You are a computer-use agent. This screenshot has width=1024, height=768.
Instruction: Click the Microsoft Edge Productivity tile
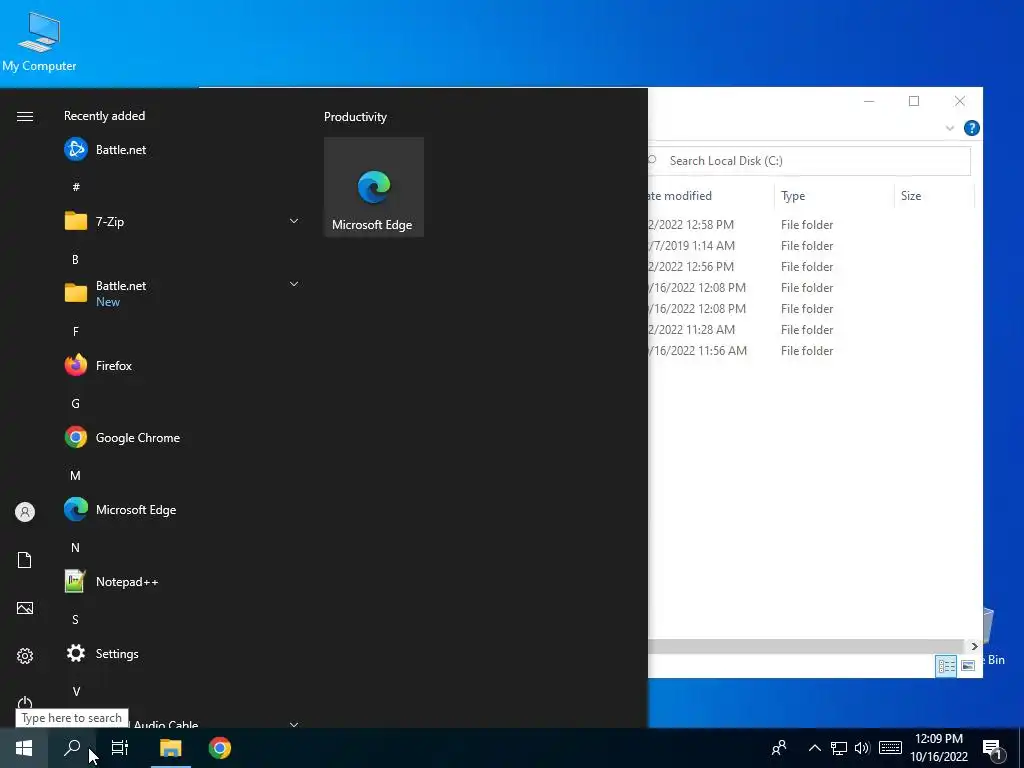pos(374,187)
